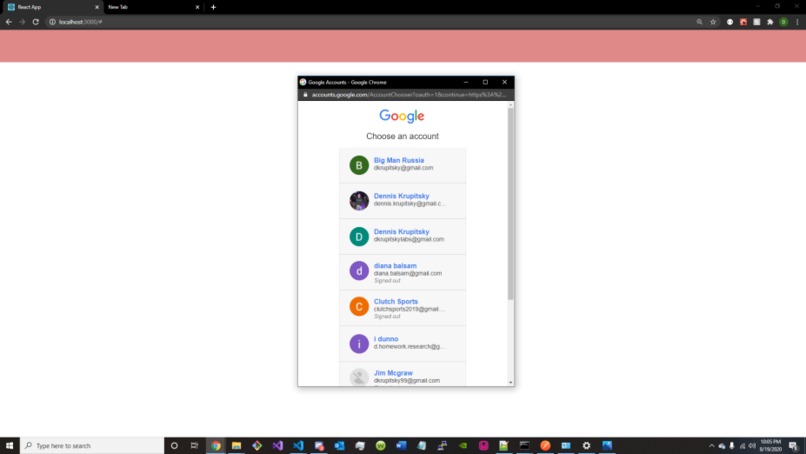Click the Dennis Krupitsky profile photo
The width and height of the screenshot is (806, 454).
pos(359,201)
